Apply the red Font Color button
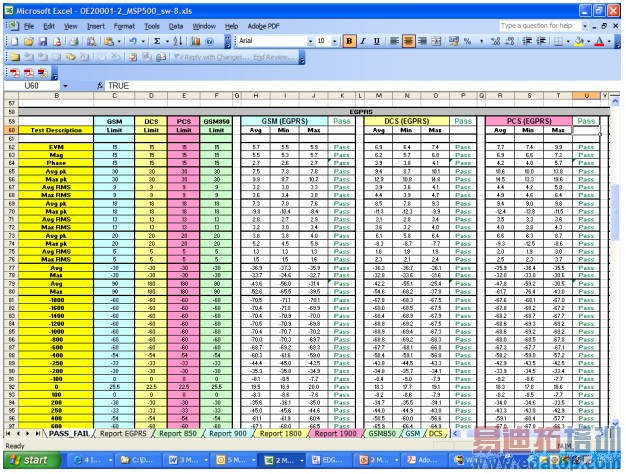The image size is (626, 474). [x=600, y=41]
